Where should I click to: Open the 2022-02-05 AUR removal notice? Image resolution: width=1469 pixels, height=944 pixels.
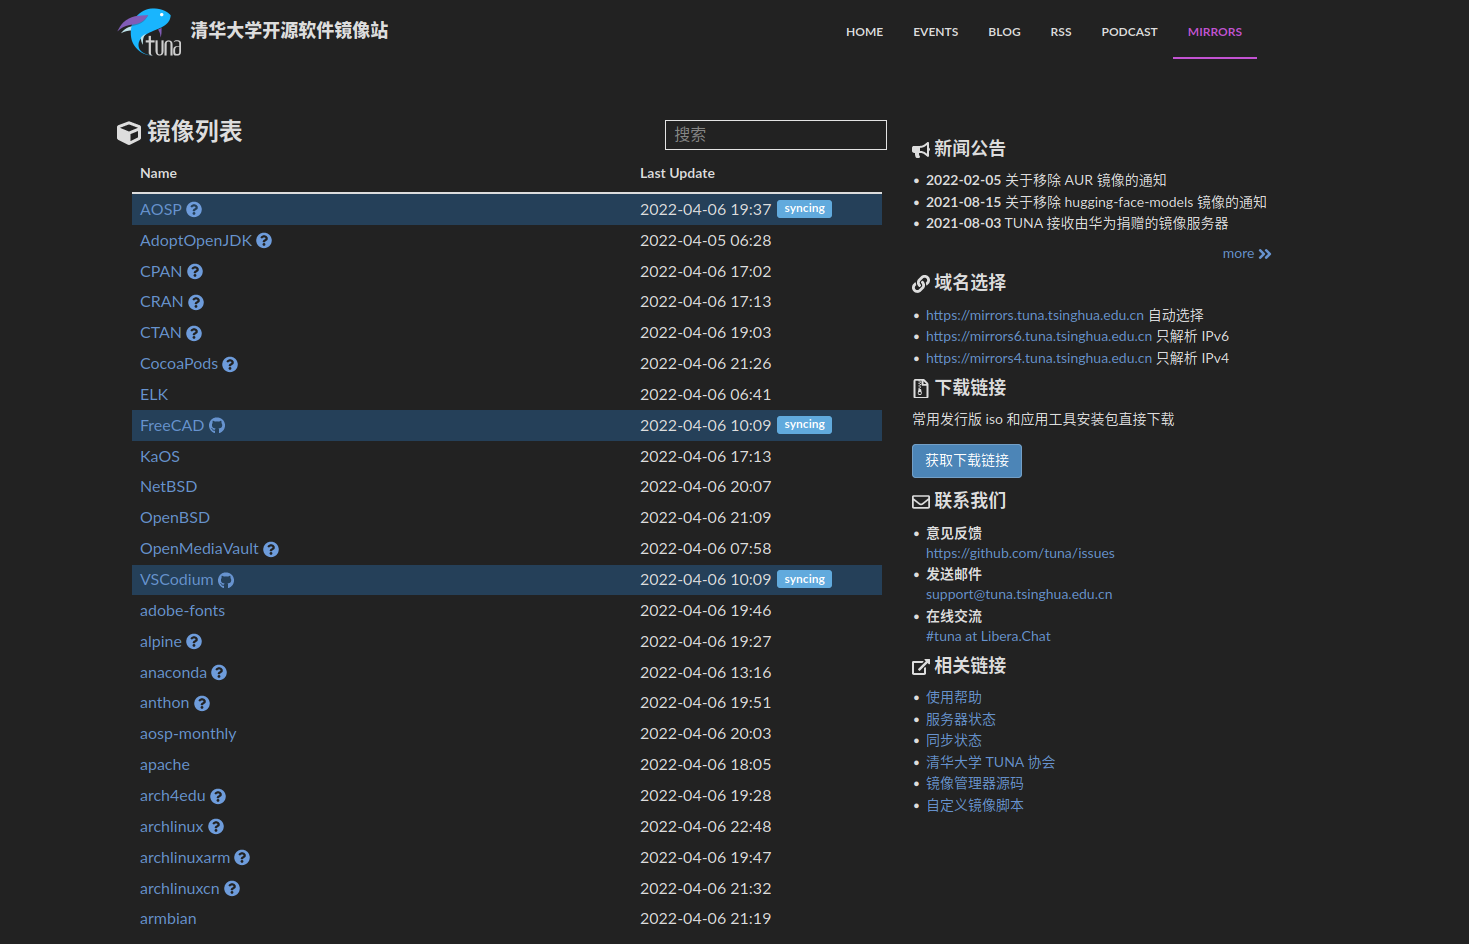click(1046, 180)
